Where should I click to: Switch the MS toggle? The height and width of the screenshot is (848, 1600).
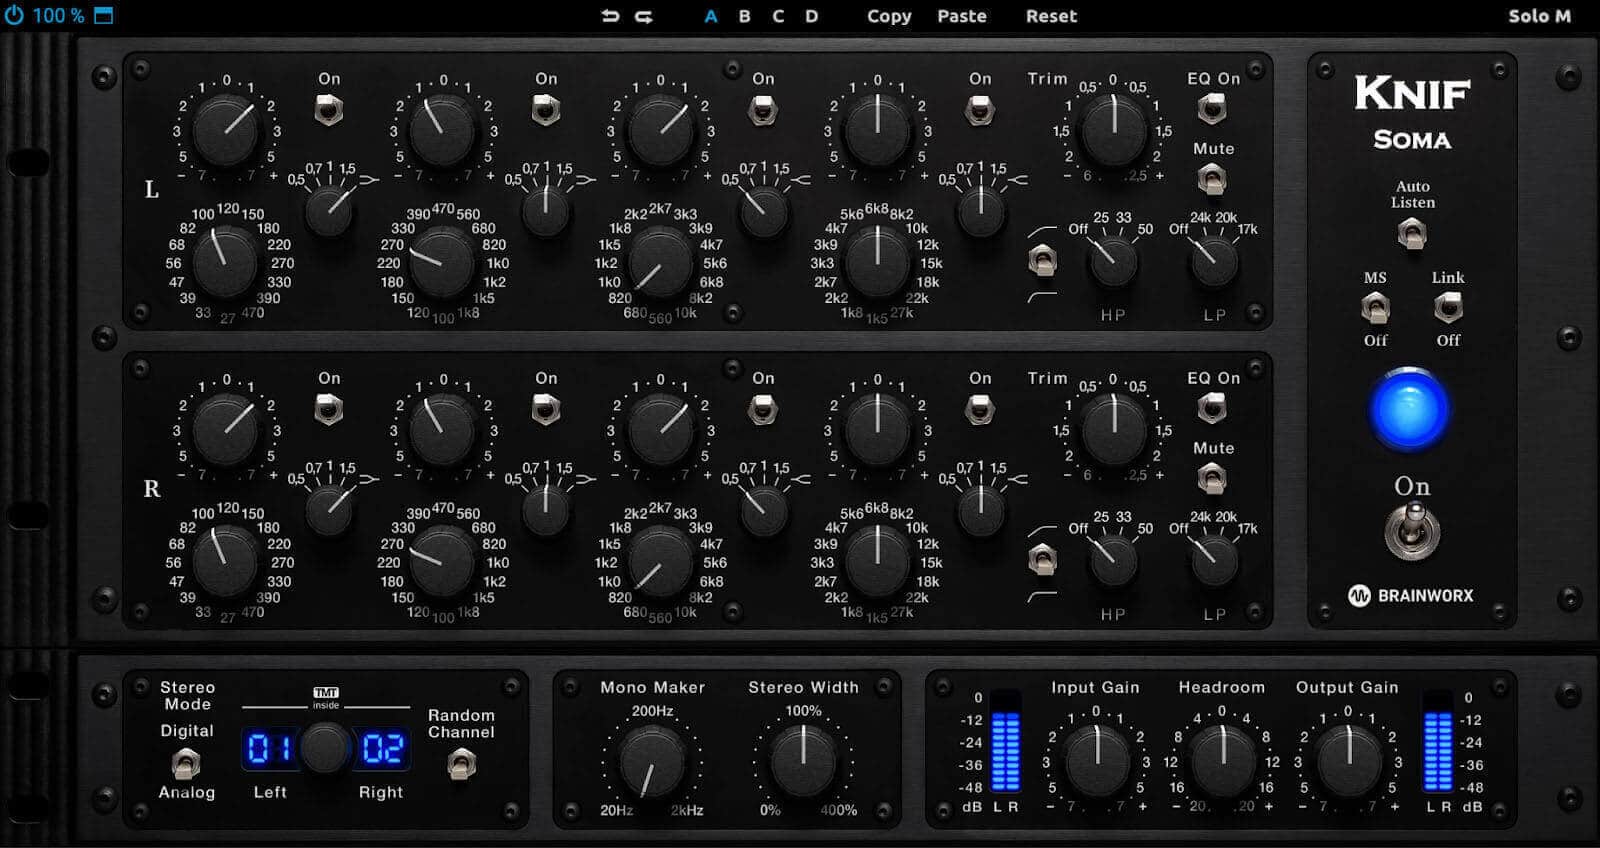(x=1375, y=308)
